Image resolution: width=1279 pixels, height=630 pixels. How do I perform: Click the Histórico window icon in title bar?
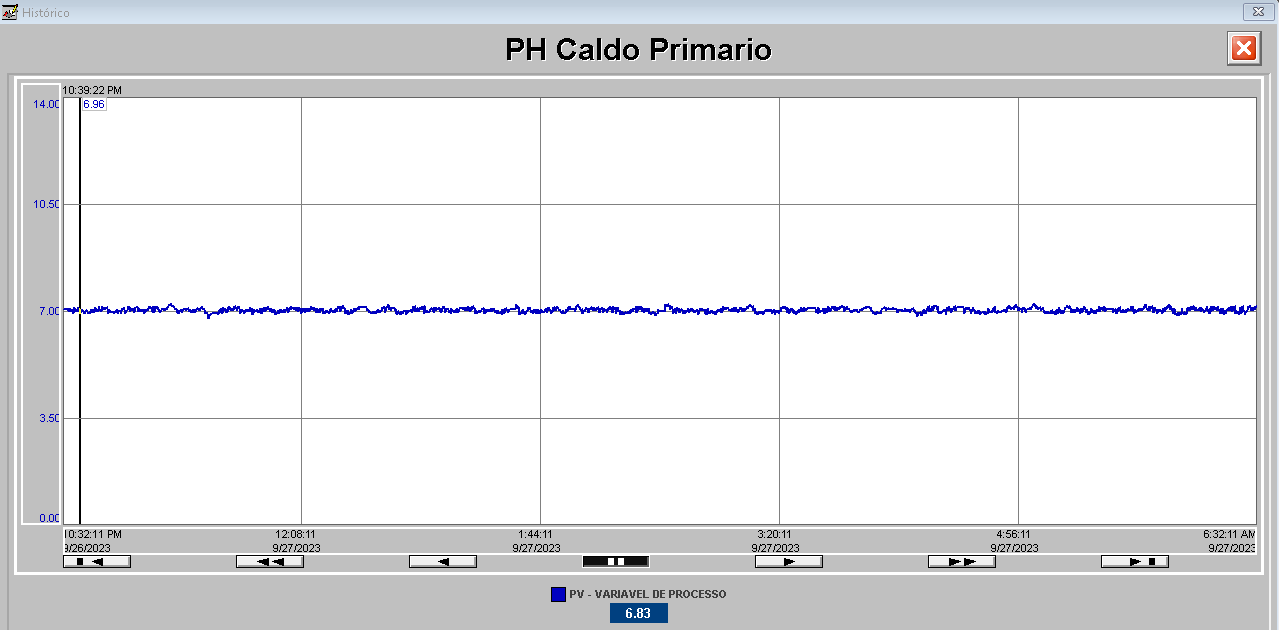tap(11, 12)
